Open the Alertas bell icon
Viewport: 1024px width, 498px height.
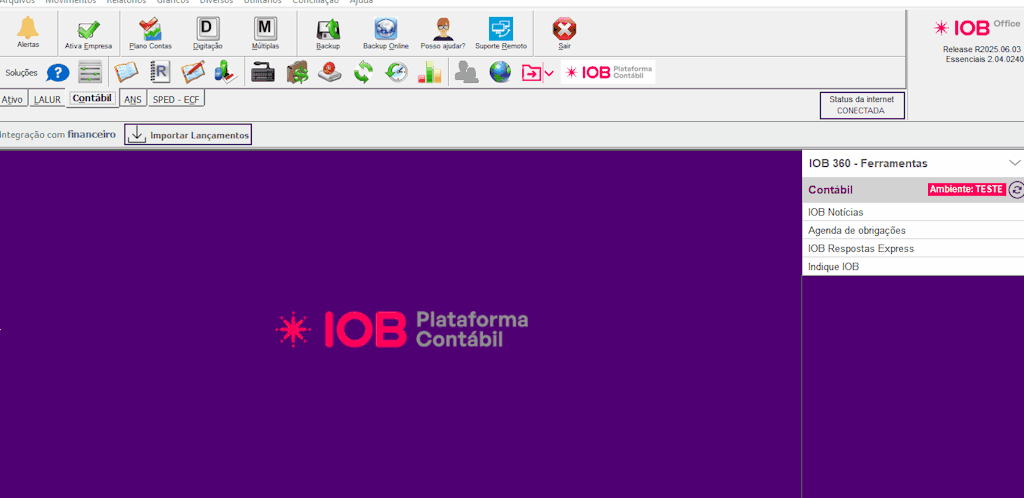click(28, 32)
